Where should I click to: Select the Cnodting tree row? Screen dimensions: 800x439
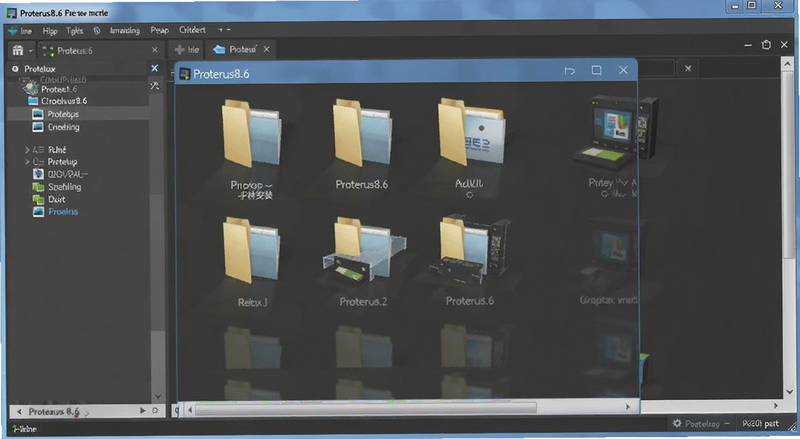point(78,127)
